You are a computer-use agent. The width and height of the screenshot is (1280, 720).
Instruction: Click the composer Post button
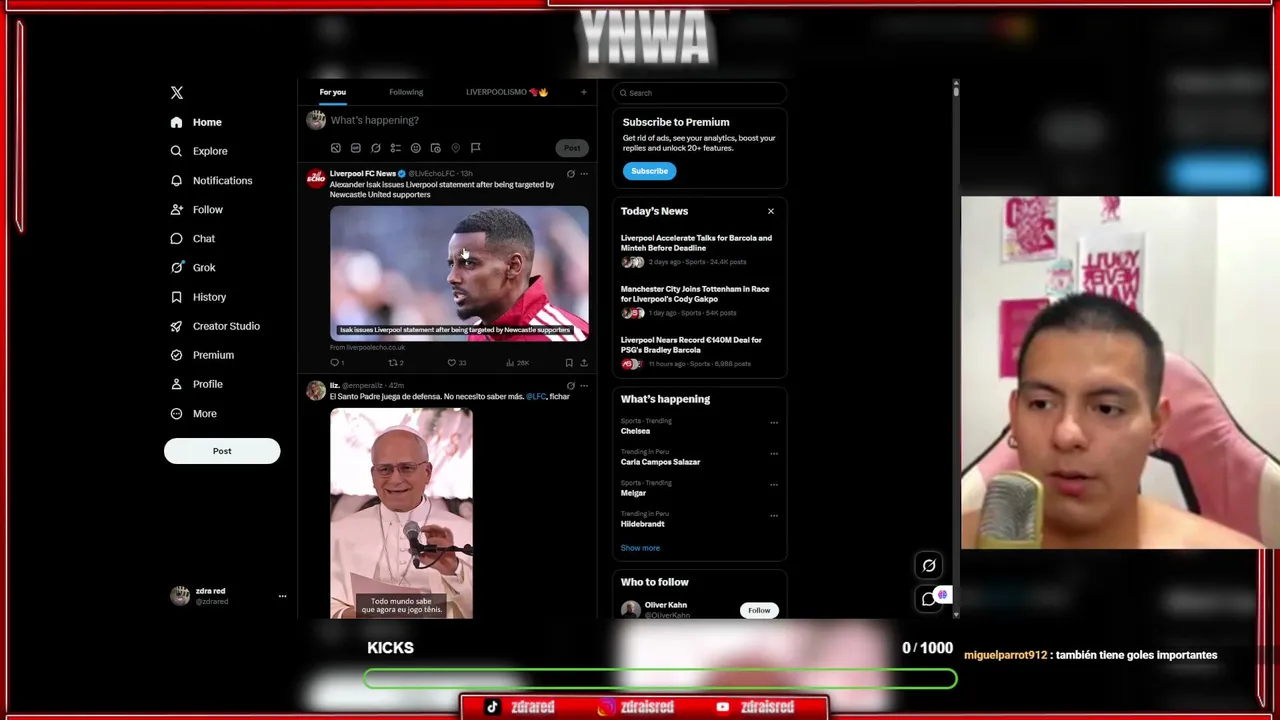point(572,148)
